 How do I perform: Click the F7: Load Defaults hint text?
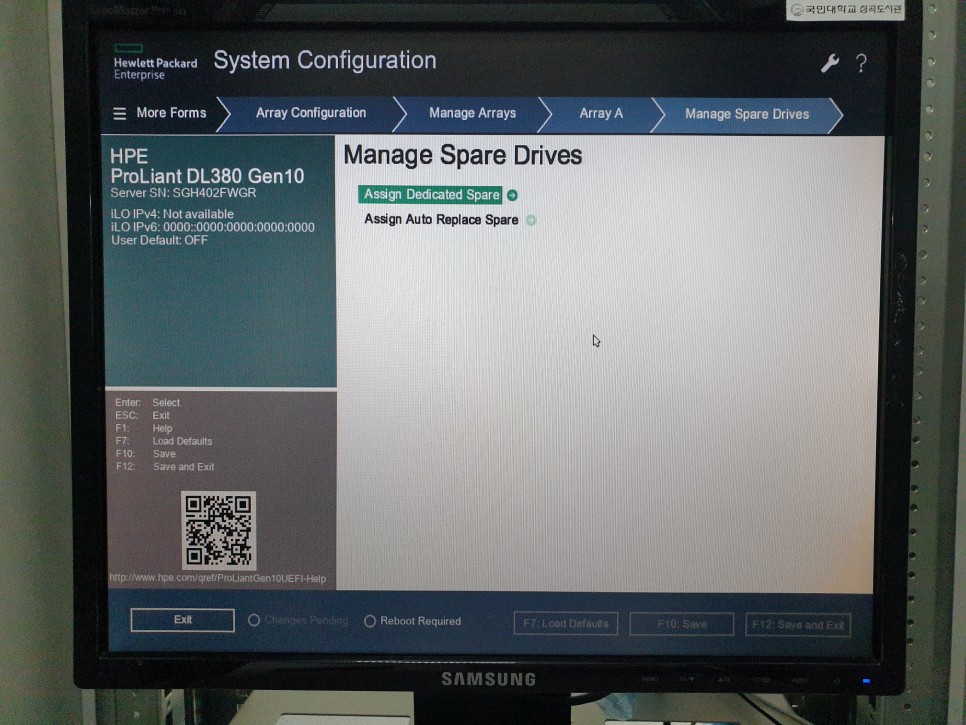164,441
